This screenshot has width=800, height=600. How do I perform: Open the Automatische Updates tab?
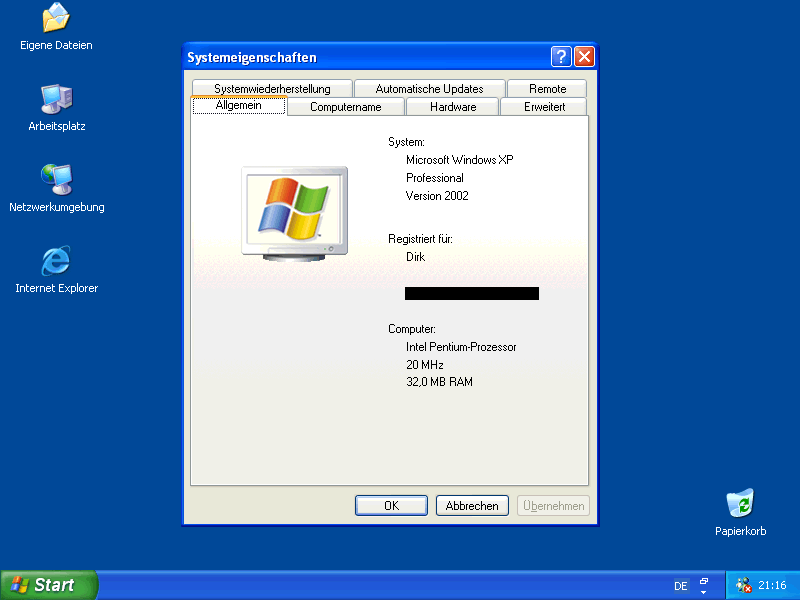pos(429,89)
